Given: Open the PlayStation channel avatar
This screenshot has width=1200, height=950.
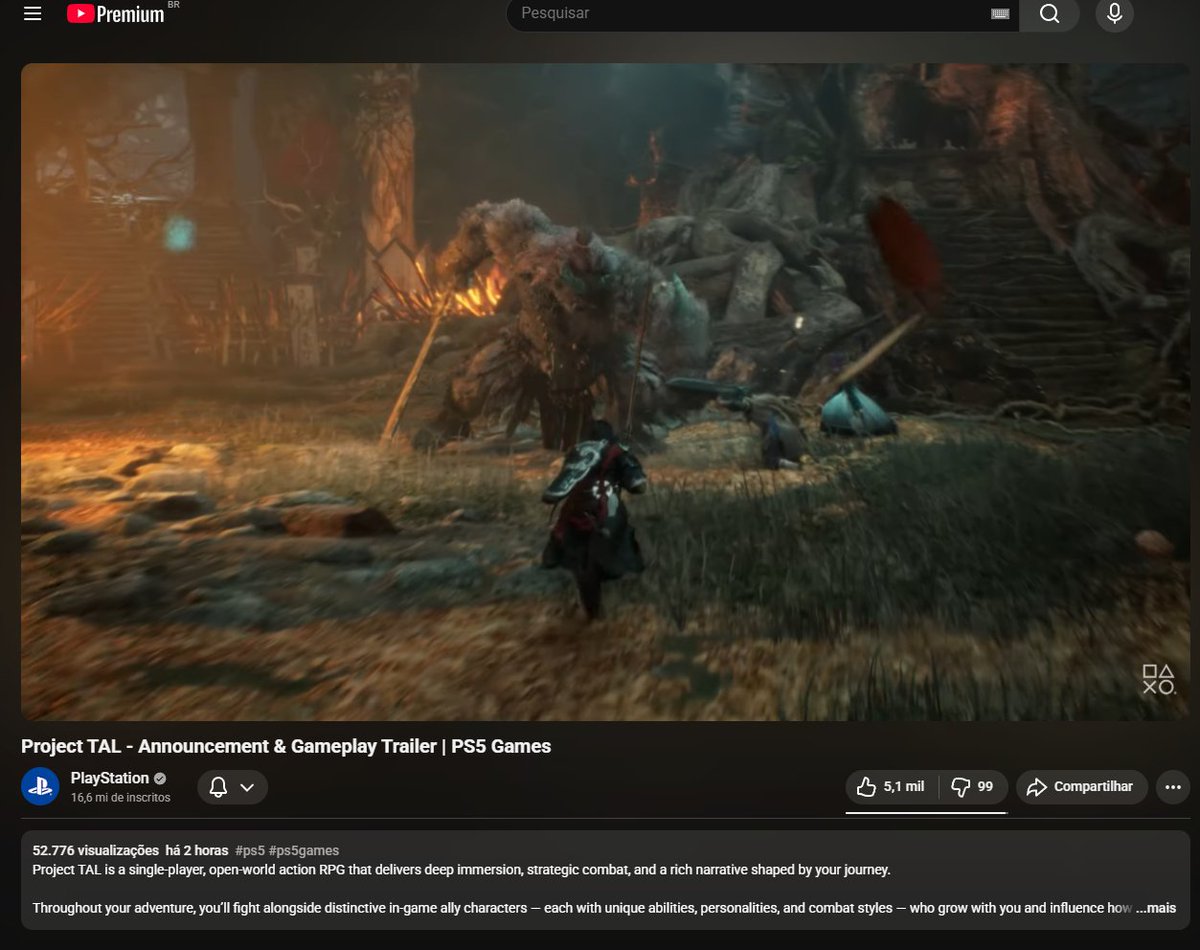Looking at the screenshot, I should (41, 787).
